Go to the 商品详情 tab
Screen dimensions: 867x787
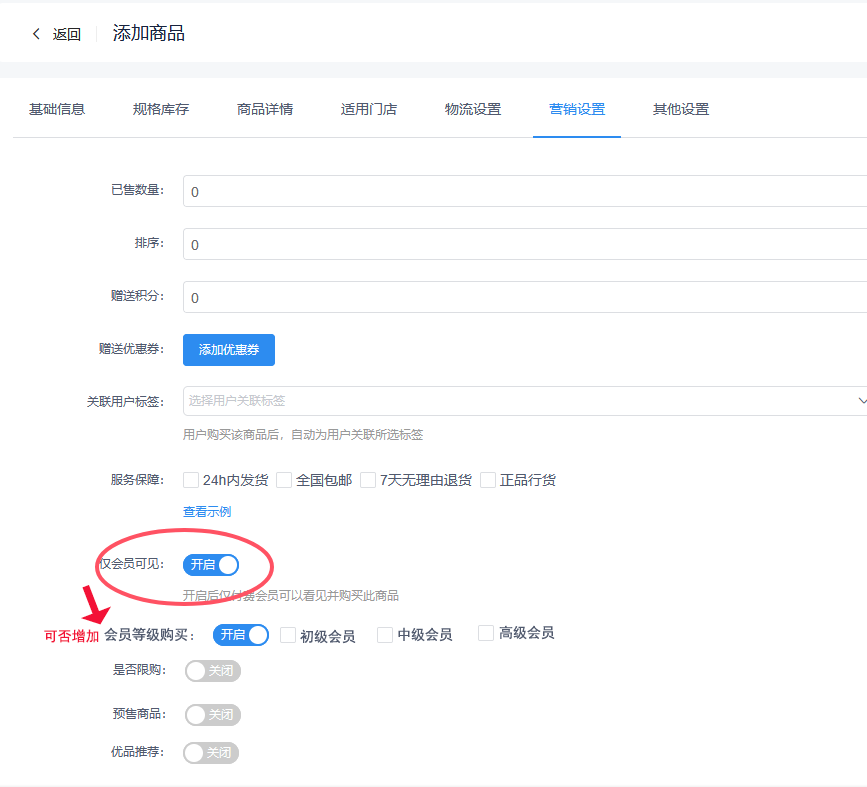point(265,109)
